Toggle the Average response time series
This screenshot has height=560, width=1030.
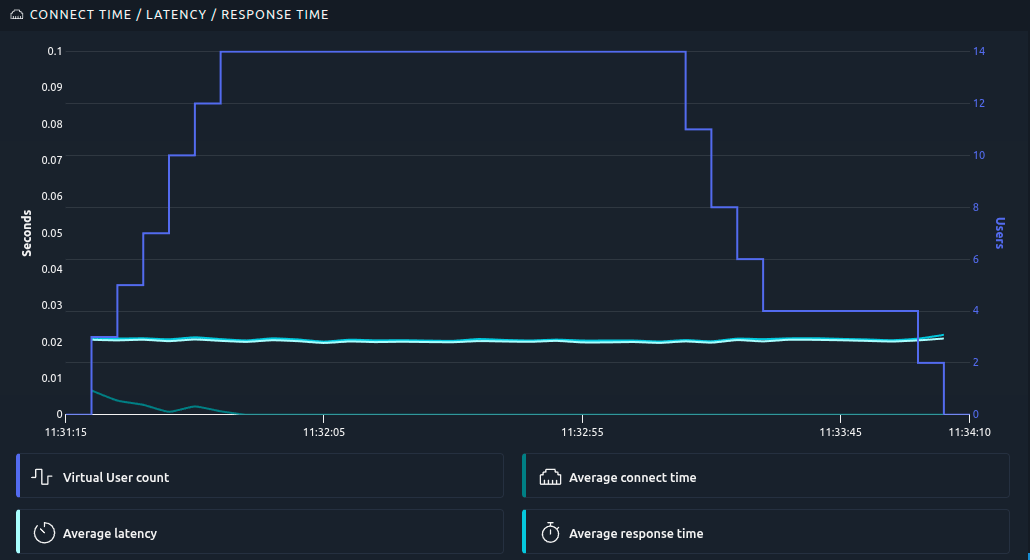766,531
